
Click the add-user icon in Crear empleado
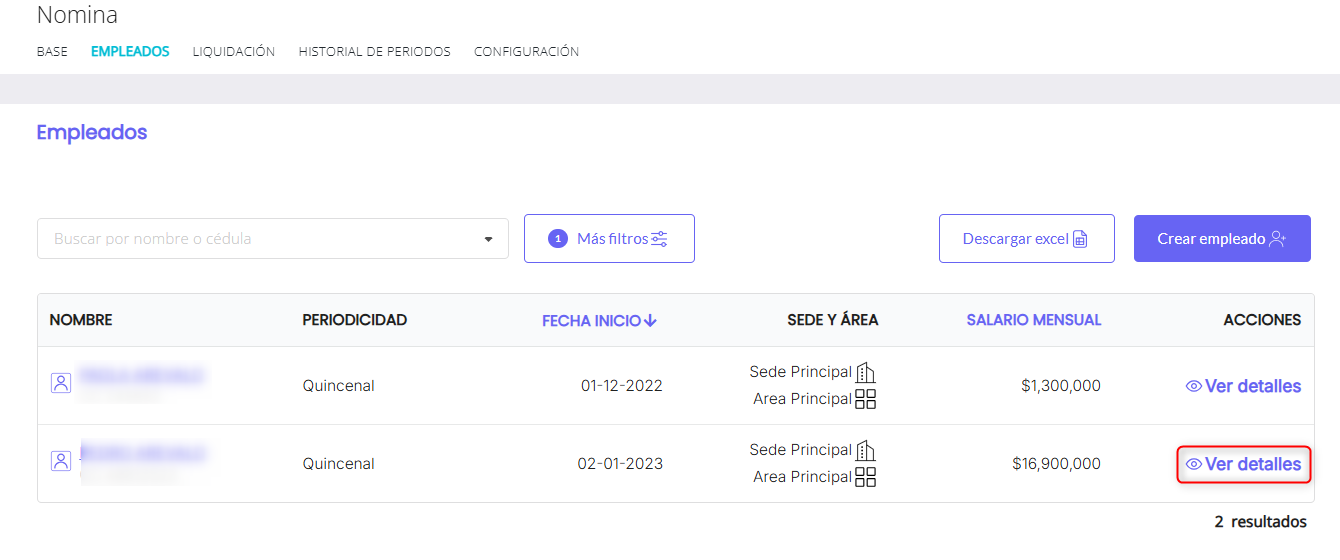pyautogui.click(x=1277, y=239)
